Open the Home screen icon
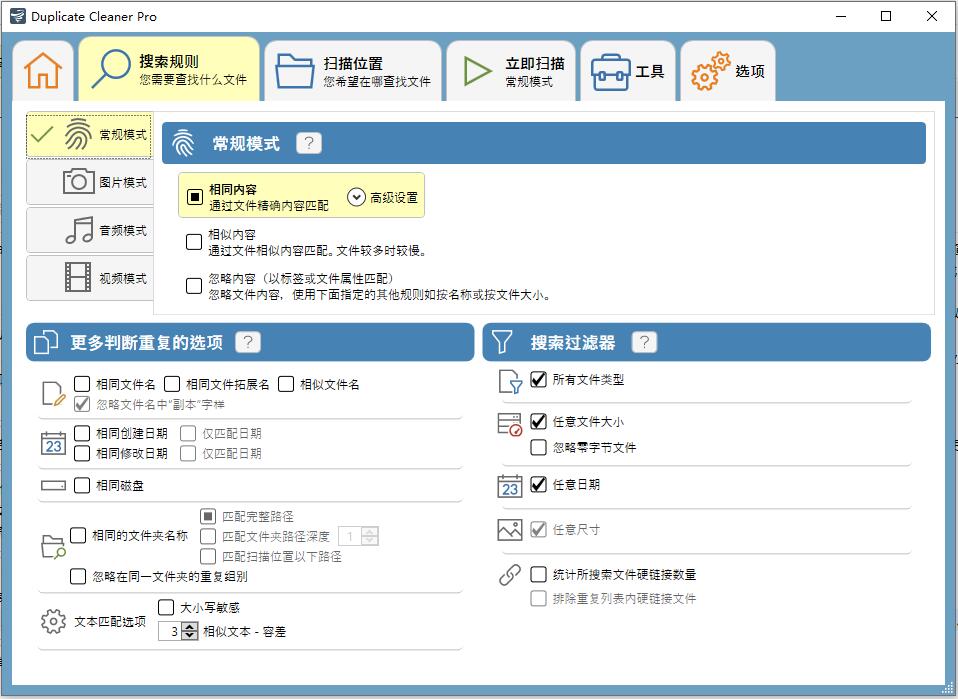958x699 pixels. point(42,69)
